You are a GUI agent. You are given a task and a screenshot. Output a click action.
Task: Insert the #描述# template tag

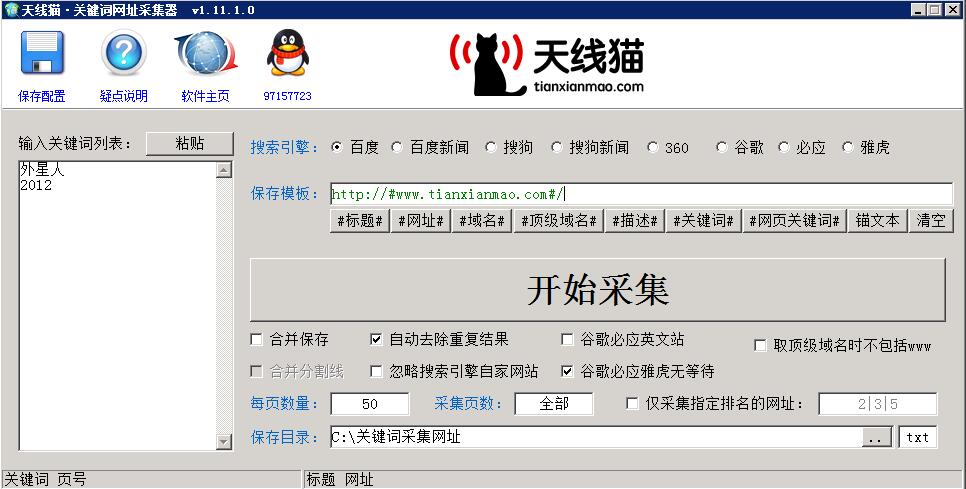[635, 220]
